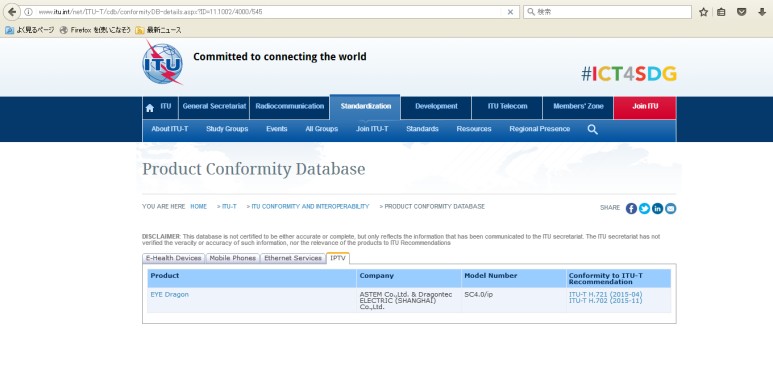This screenshot has width=773, height=379.
Task: Open downloads arrow in browser toolbar
Action: 762,12
